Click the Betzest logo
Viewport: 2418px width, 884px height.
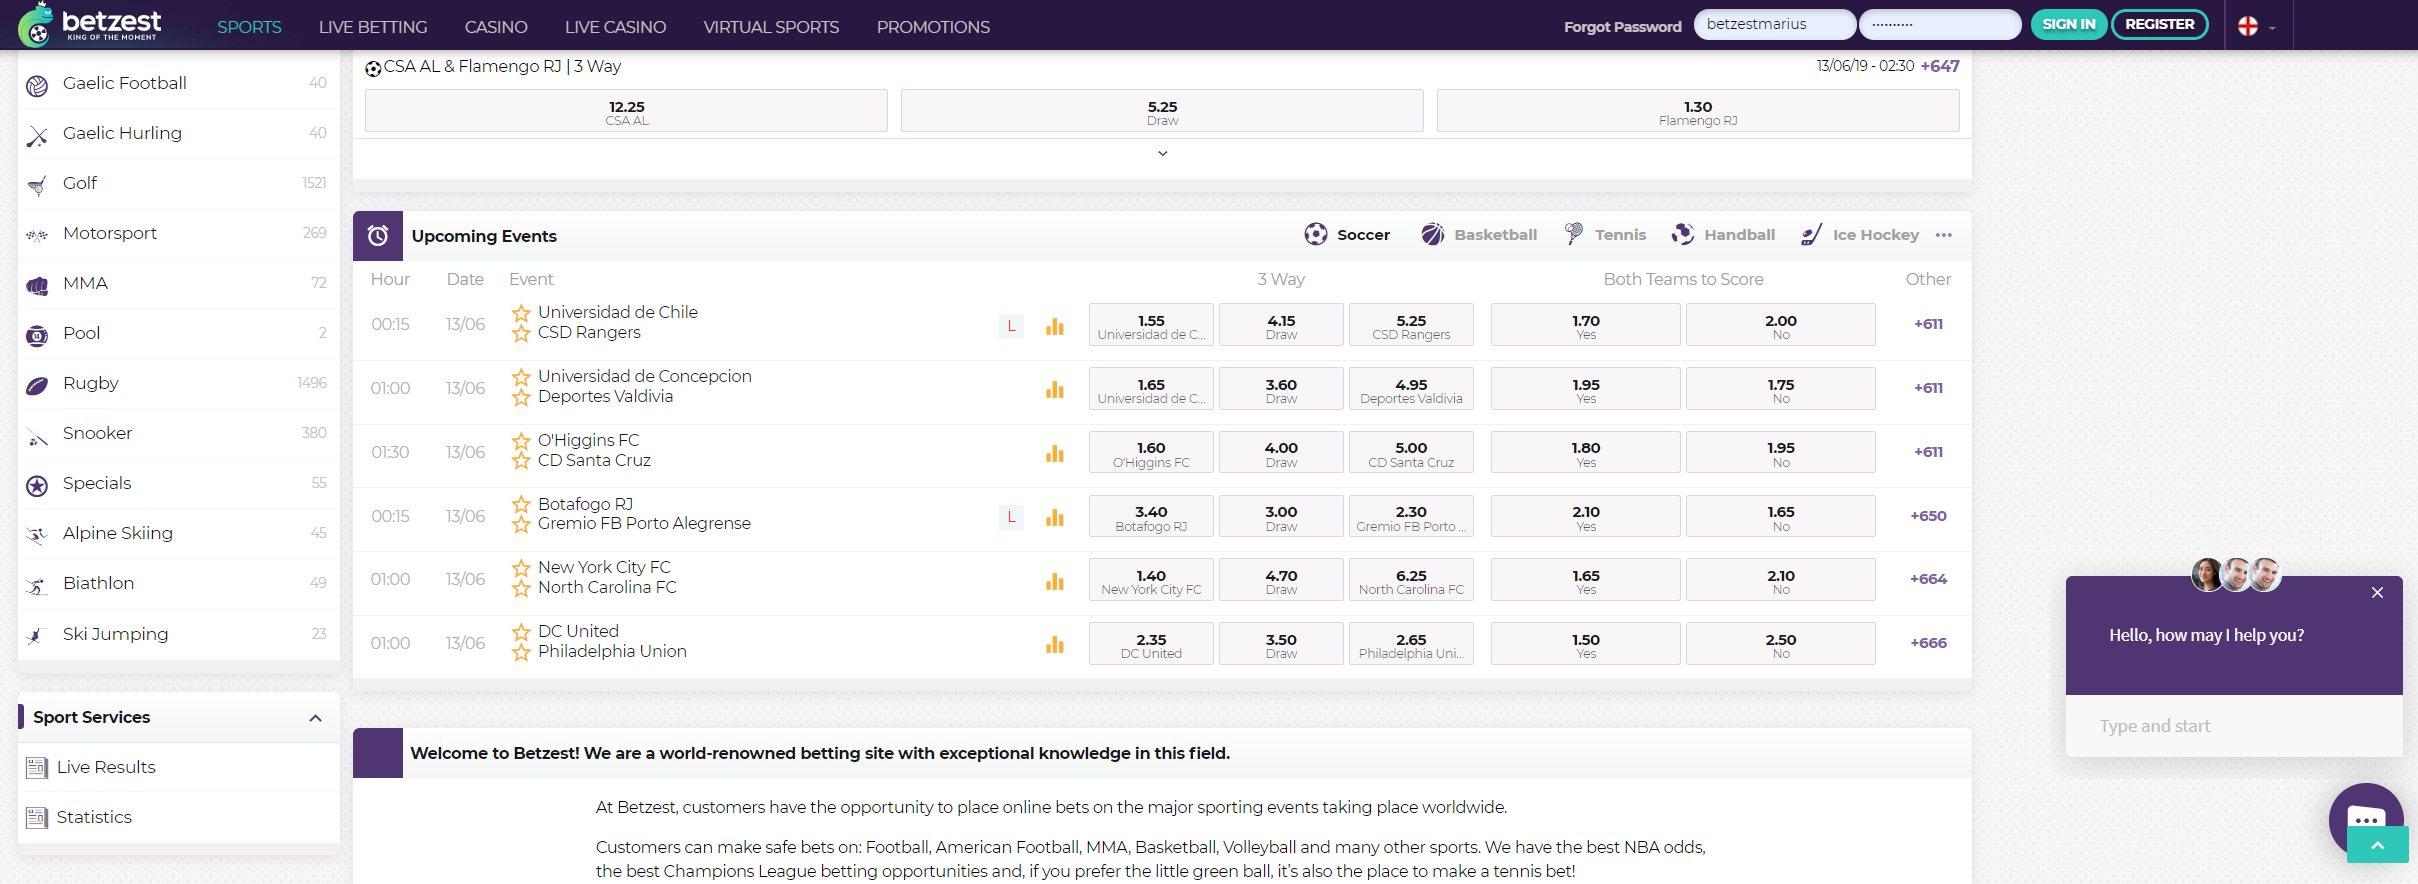[90, 24]
